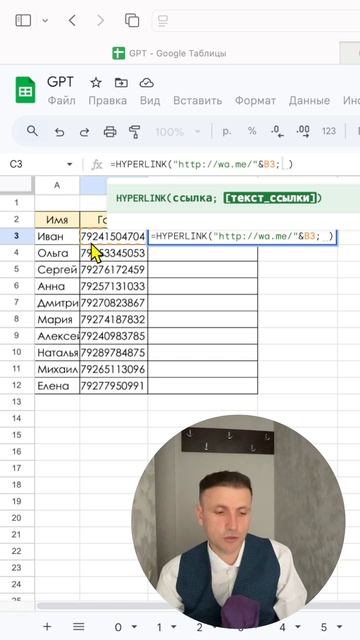Open the Формат menu

(x=256, y=100)
